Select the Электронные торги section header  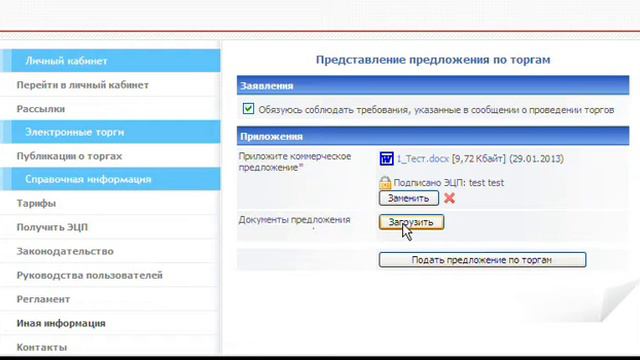point(110,132)
